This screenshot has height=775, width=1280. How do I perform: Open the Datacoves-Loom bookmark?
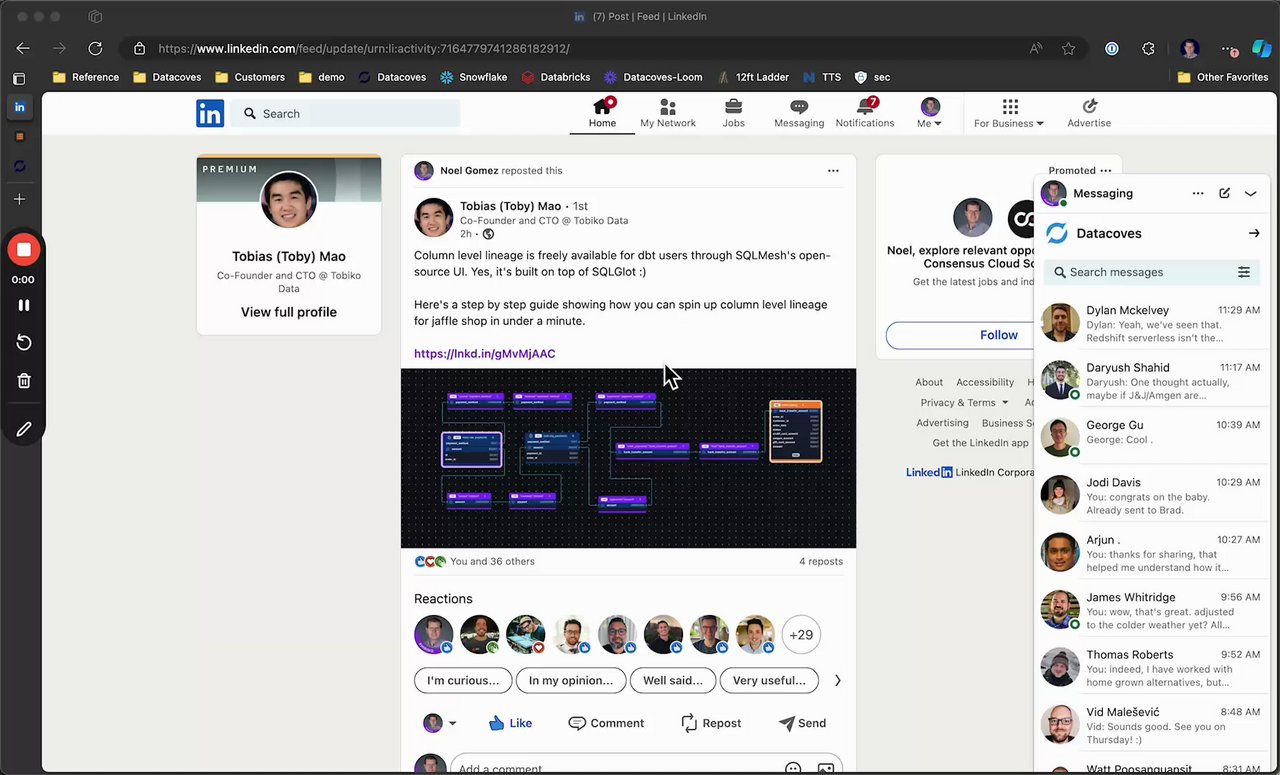653,77
